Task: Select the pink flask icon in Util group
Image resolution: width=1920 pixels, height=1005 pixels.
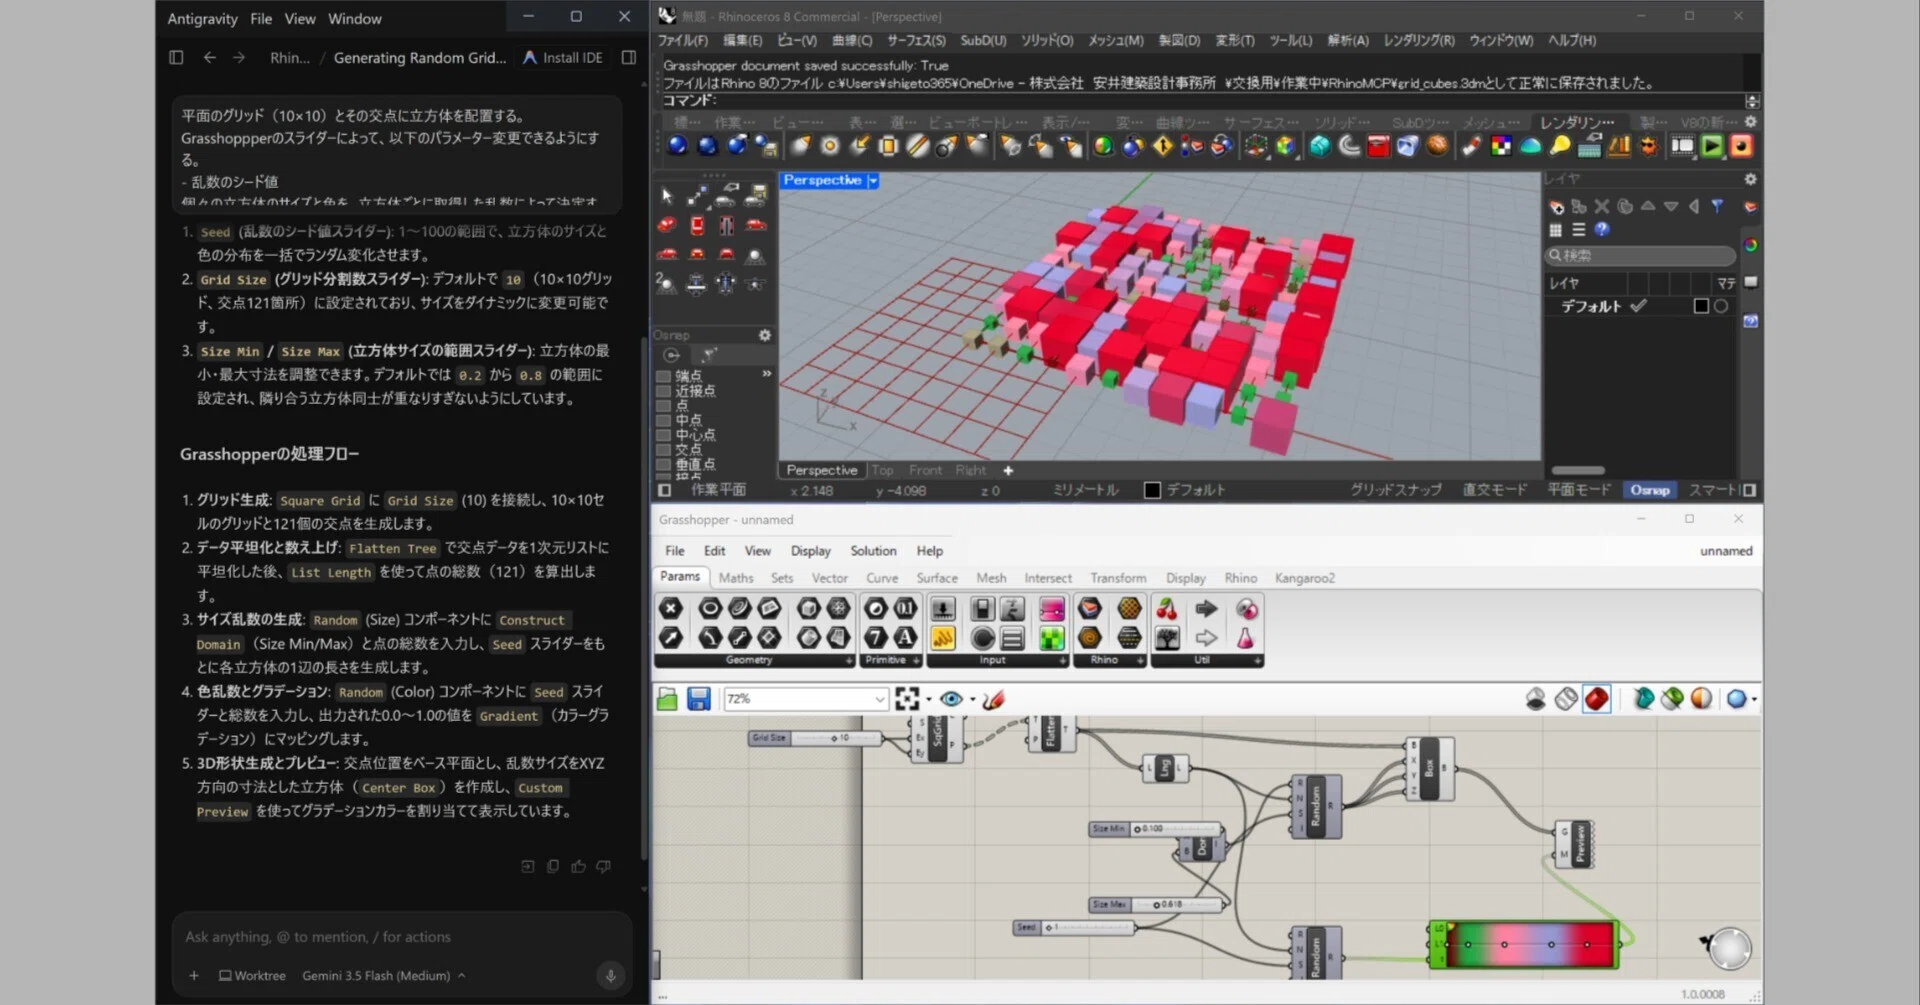Action: (x=1245, y=637)
